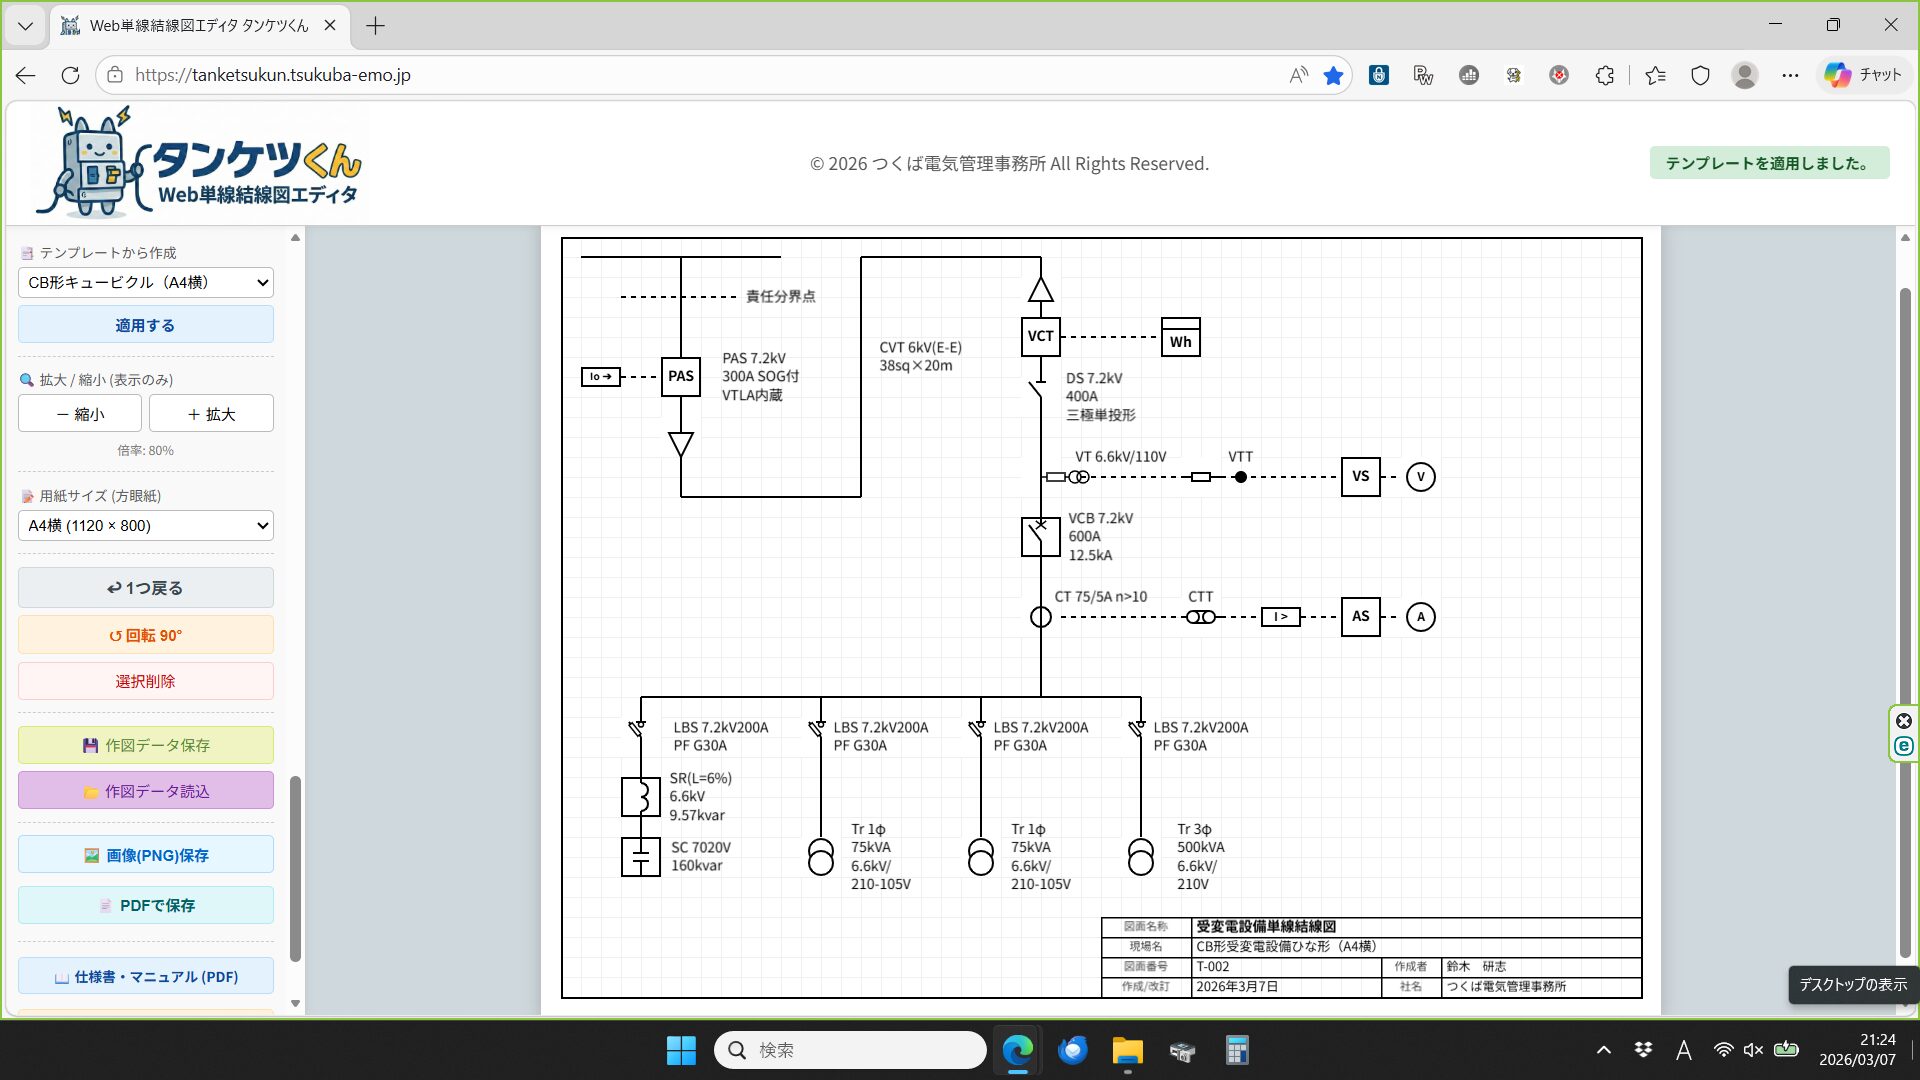Screen dimensions: 1920x1080
Task: Open File Explorer from the taskbar
Action: pos(1127,1051)
